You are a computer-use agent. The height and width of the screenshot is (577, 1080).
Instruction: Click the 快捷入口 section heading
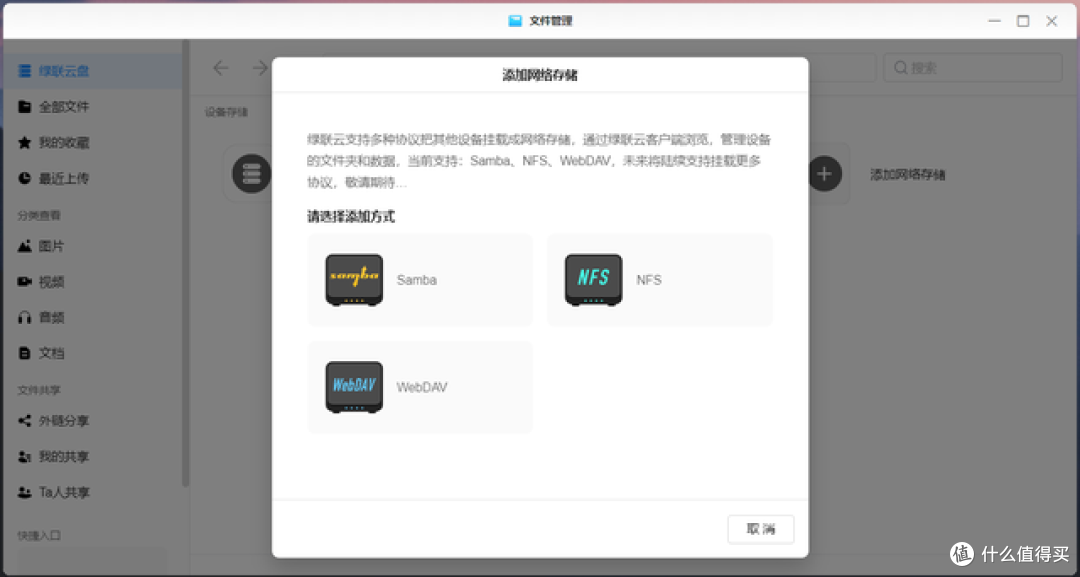pos(39,535)
